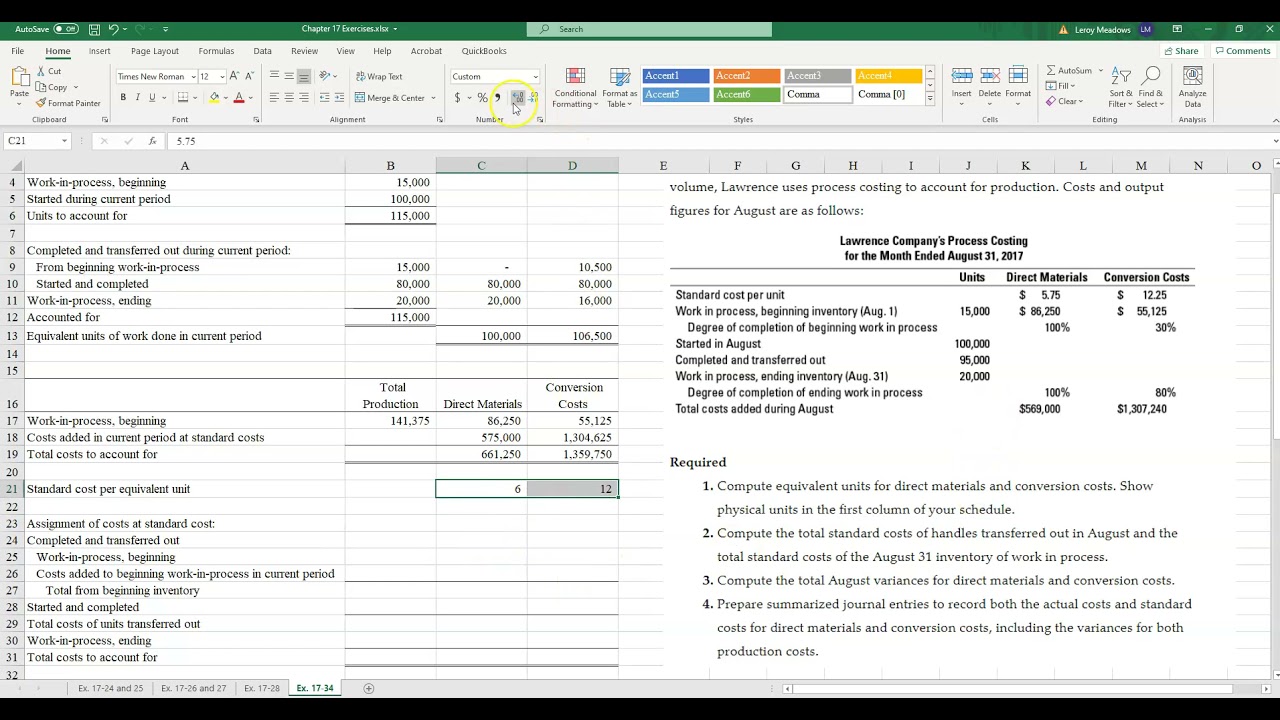Apply the Accent2 orange cell style
The width and height of the screenshot is (1280, 720).
747,76
